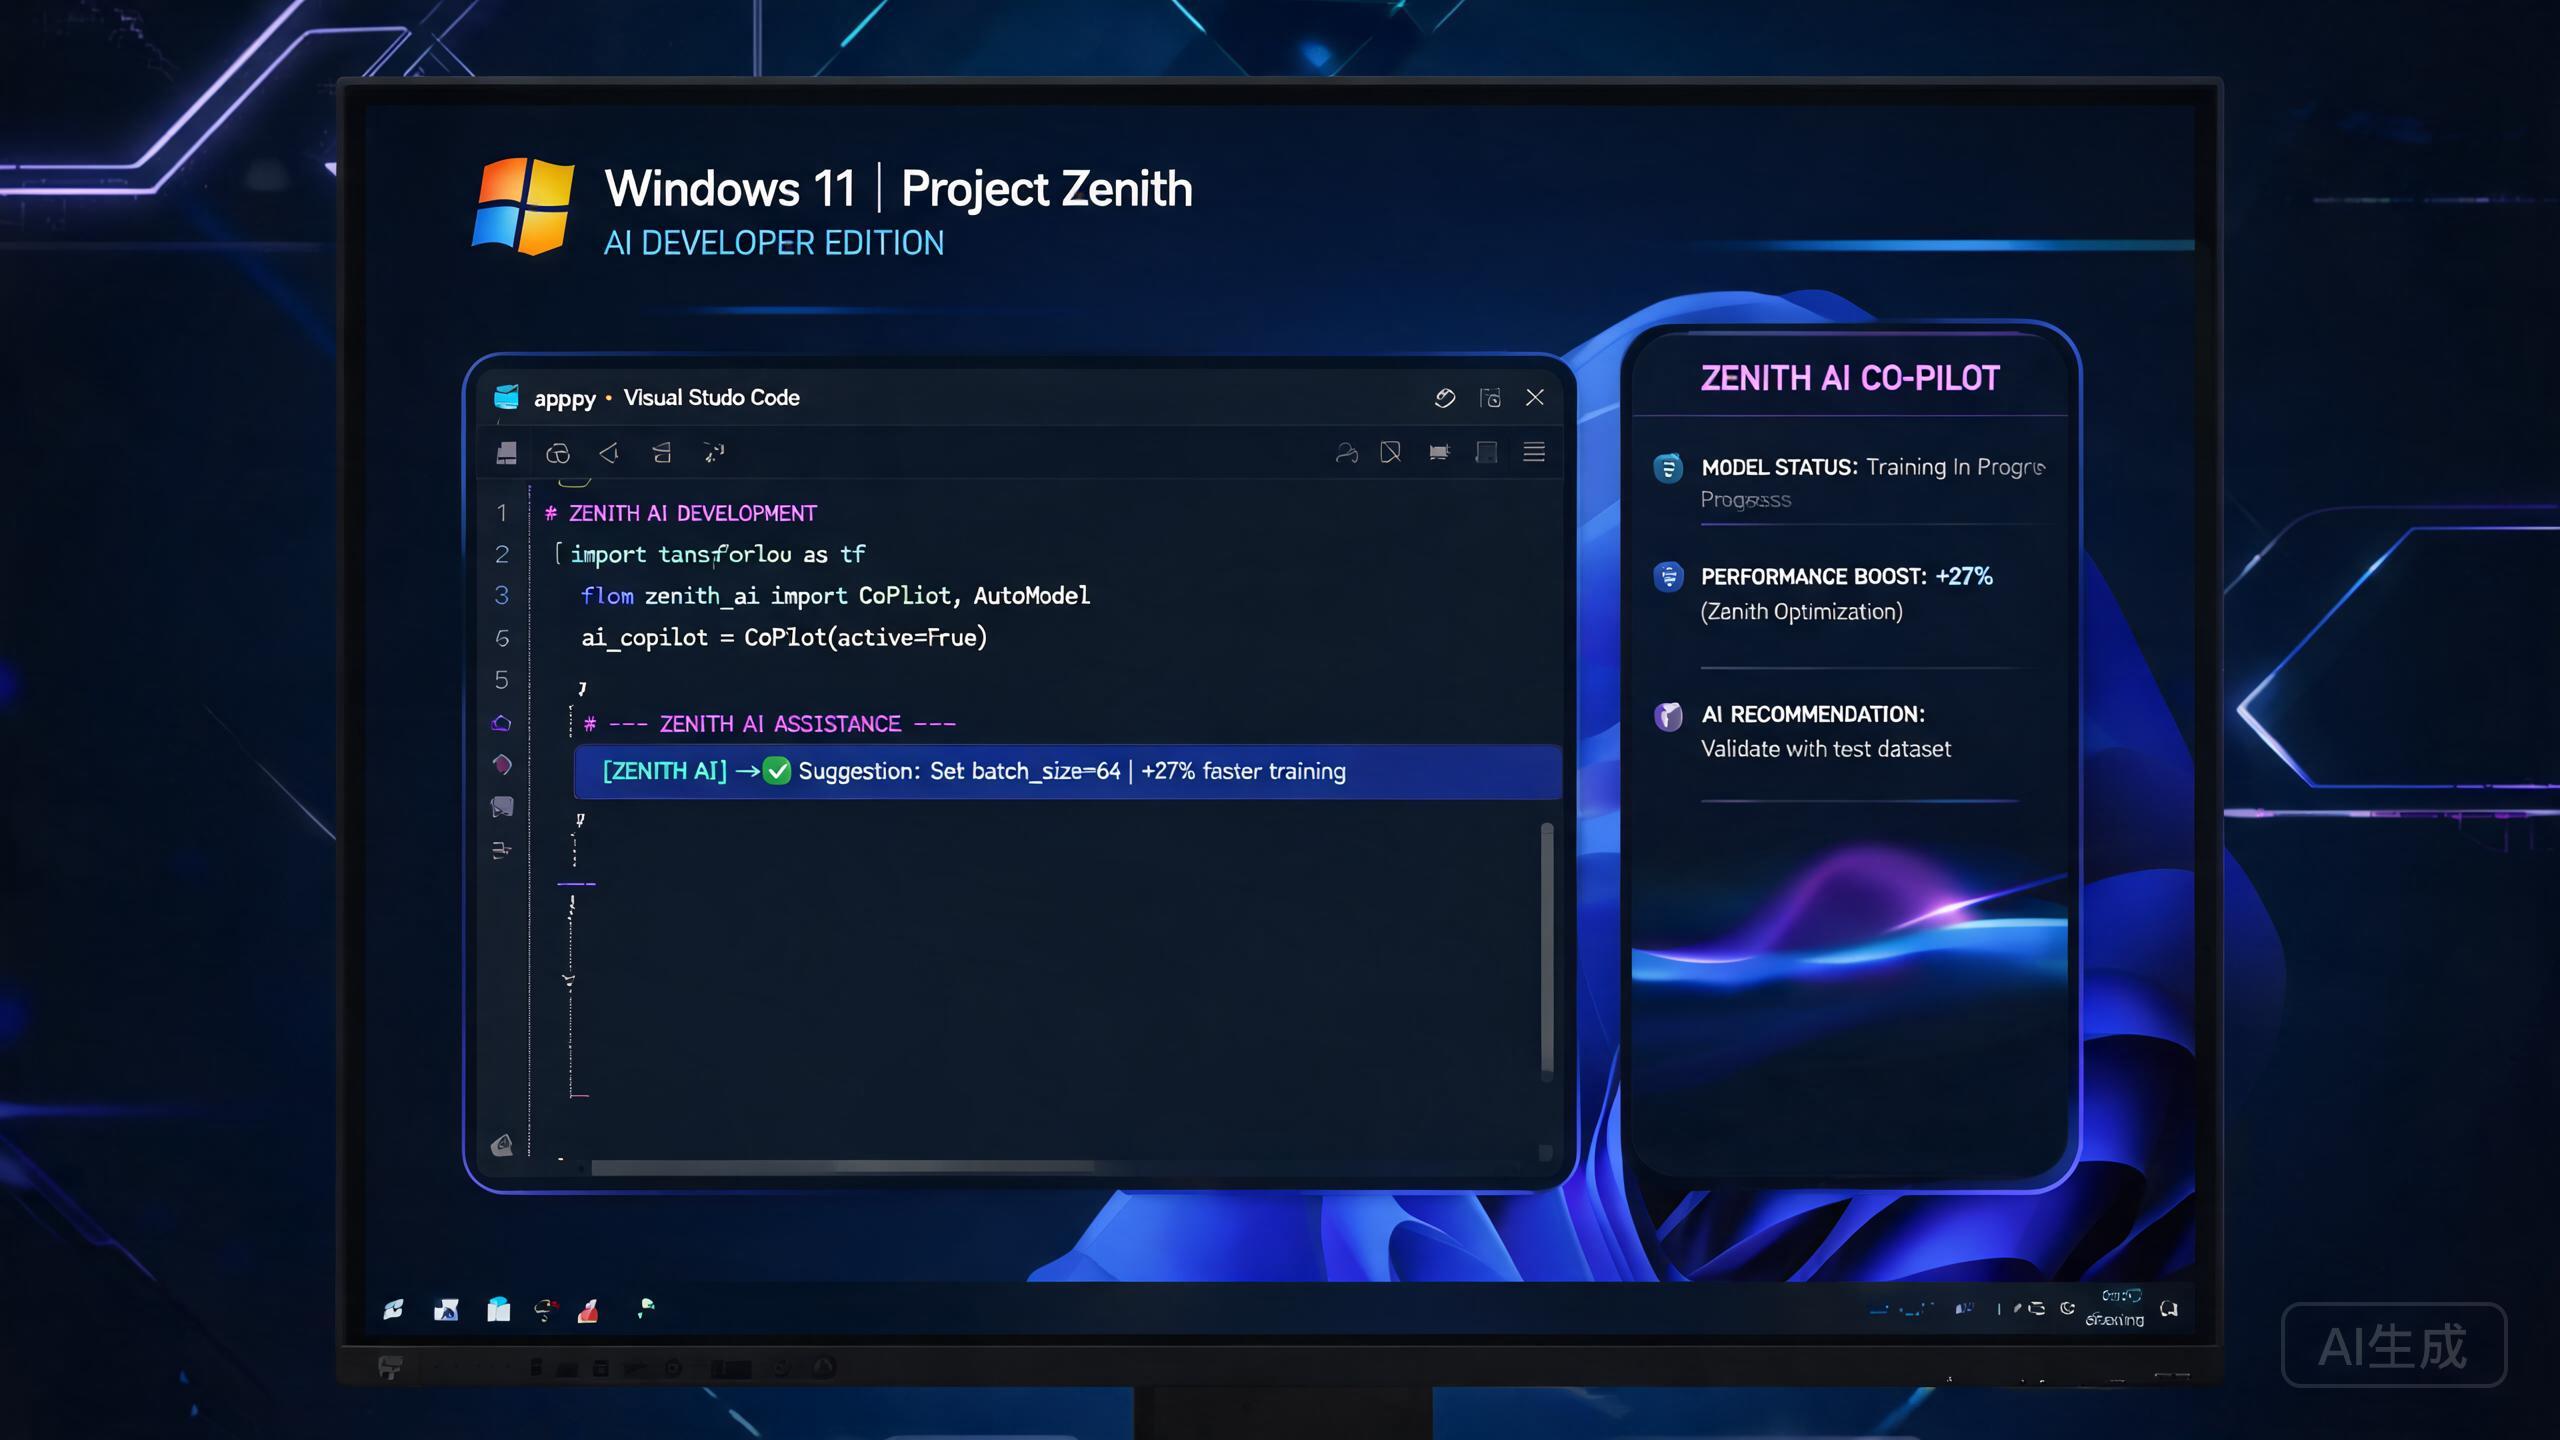The height and width of the screenshot is (1440, 2560).
Task: Click the 'Project Zenith' title text
Action: pos(1047,188)
